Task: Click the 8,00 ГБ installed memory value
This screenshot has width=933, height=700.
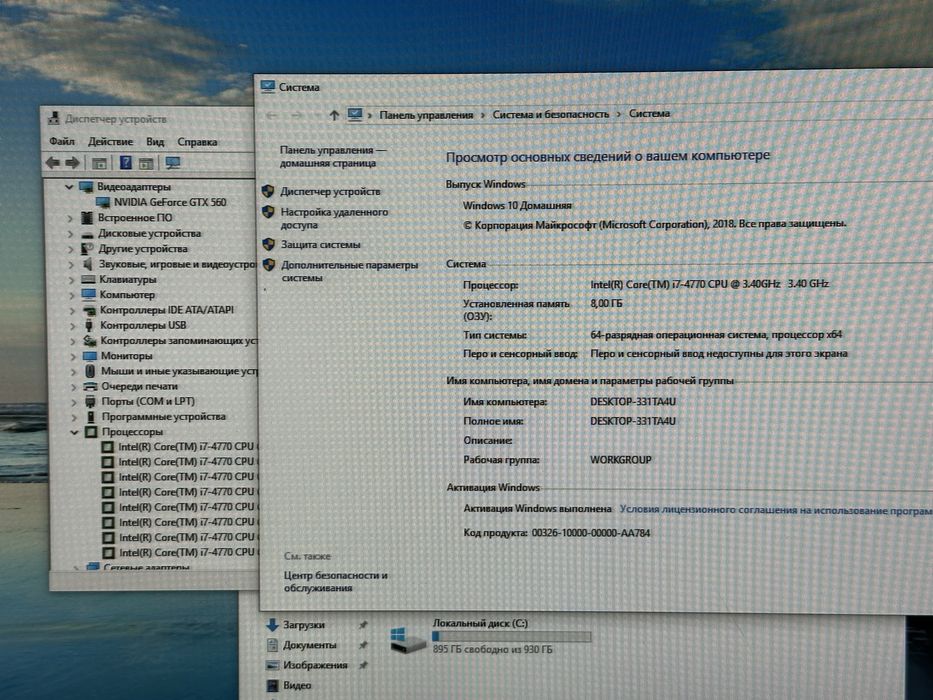Action: pyautogui.click(x=606, y=304)
